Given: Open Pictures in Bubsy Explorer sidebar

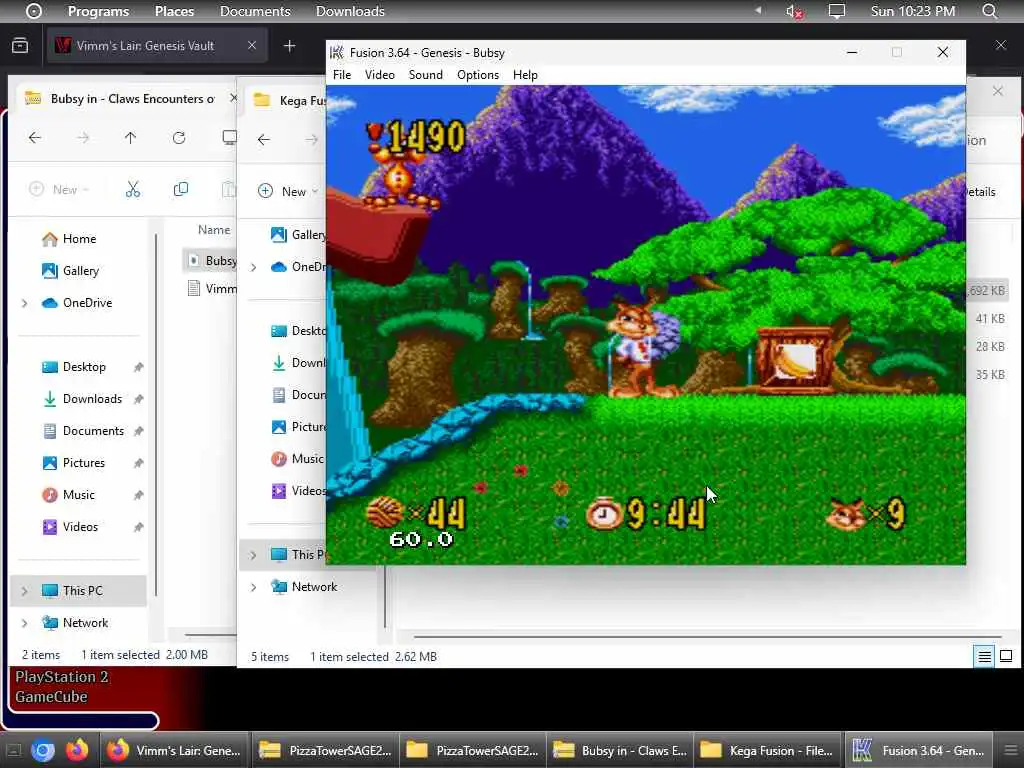Looking at the screenshot, I should [x=84, y=463].
